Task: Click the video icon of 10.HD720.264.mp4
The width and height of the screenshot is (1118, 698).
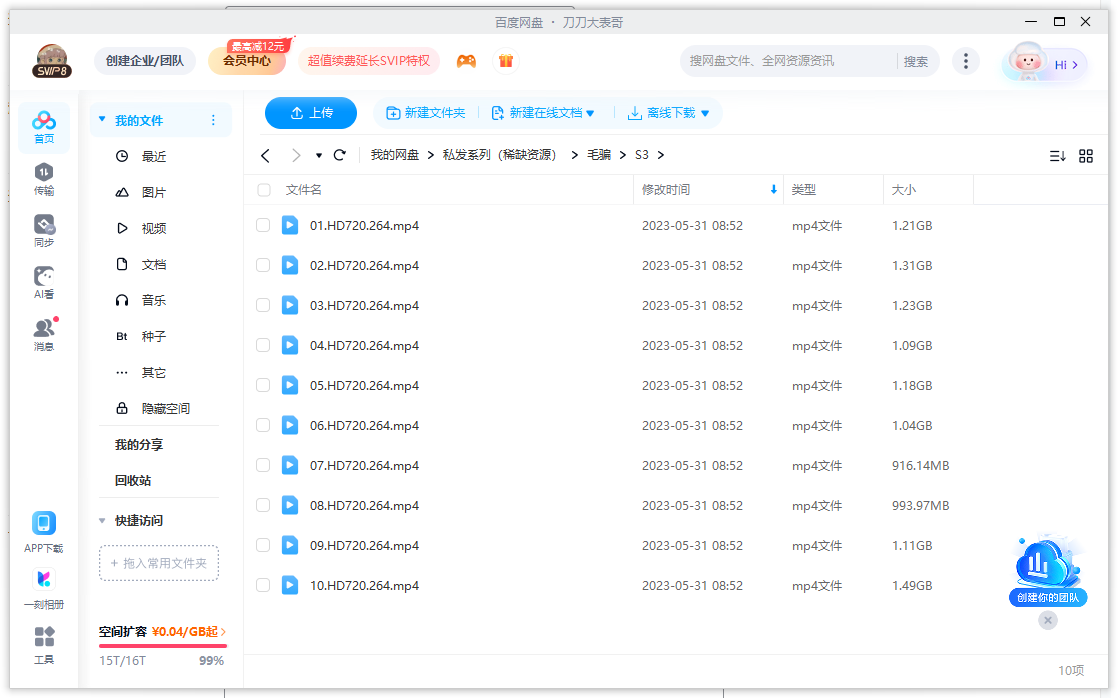Action: tap(289, 585)
